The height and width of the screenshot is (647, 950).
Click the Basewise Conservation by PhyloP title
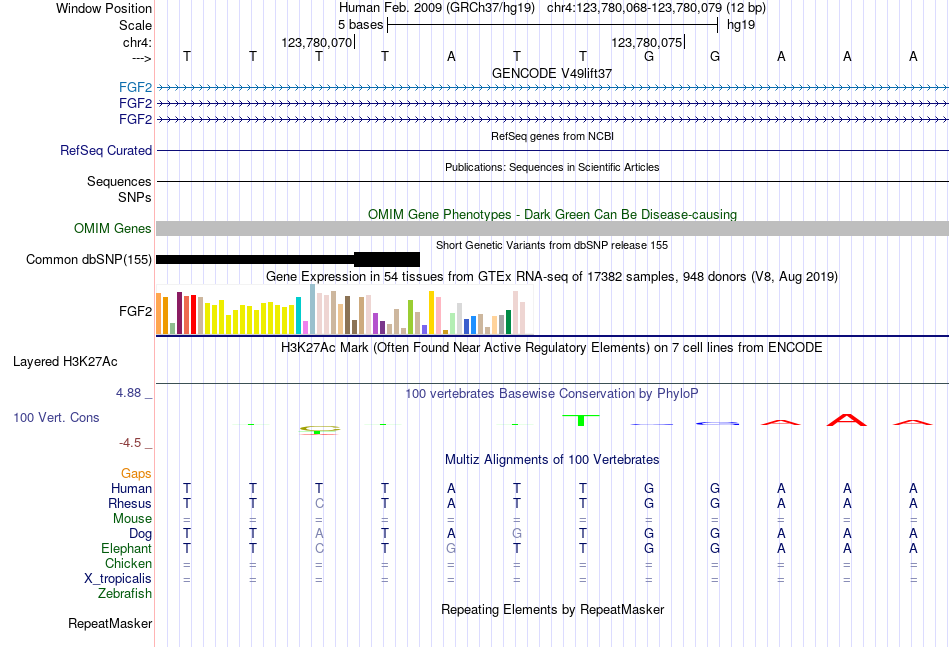click(x=552, y=394)
